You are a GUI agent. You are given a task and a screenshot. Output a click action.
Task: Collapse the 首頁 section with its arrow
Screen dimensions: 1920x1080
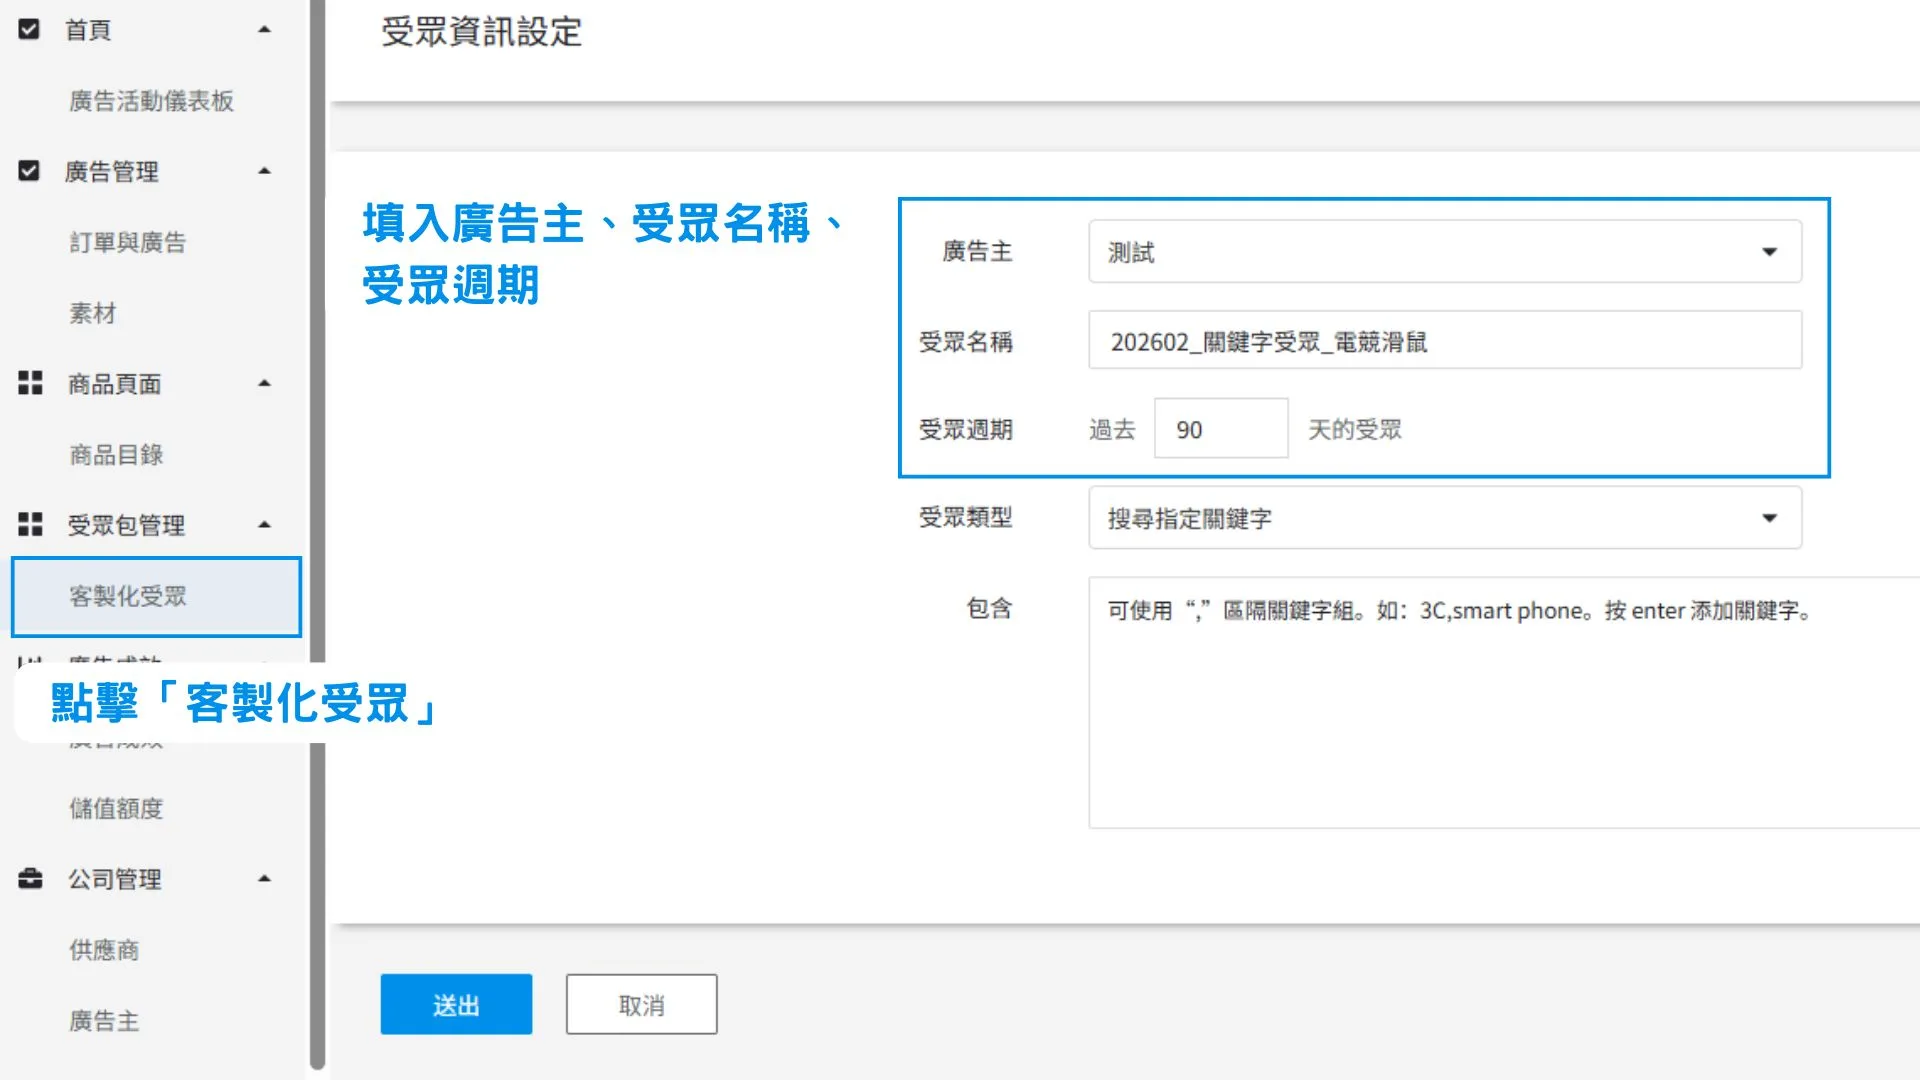point(264,29)
